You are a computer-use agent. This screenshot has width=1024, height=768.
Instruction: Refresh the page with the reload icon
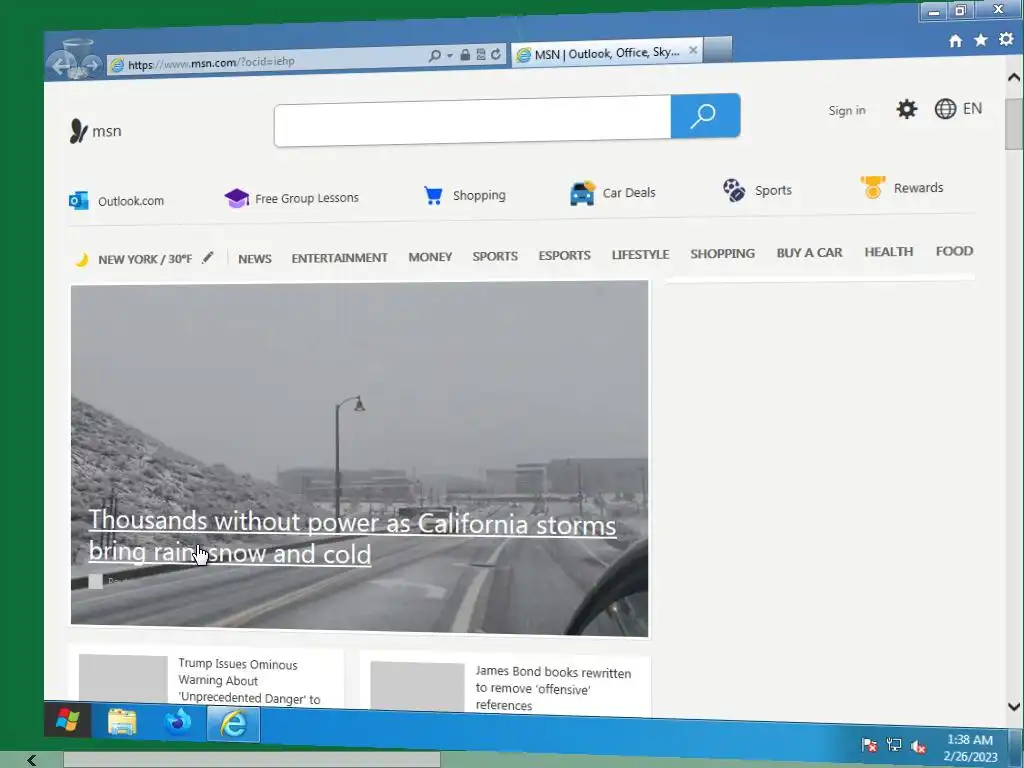point(496,54)
